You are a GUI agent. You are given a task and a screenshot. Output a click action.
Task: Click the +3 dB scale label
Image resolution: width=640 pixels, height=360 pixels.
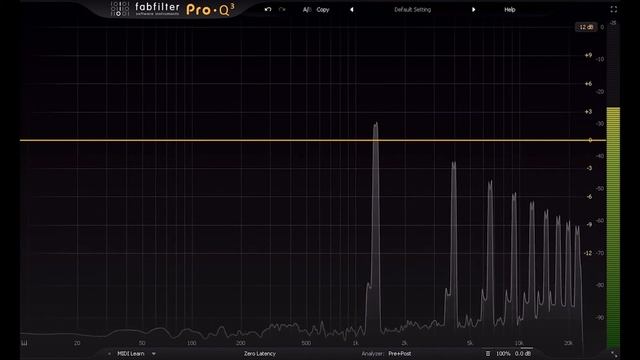tap(588, 111)
